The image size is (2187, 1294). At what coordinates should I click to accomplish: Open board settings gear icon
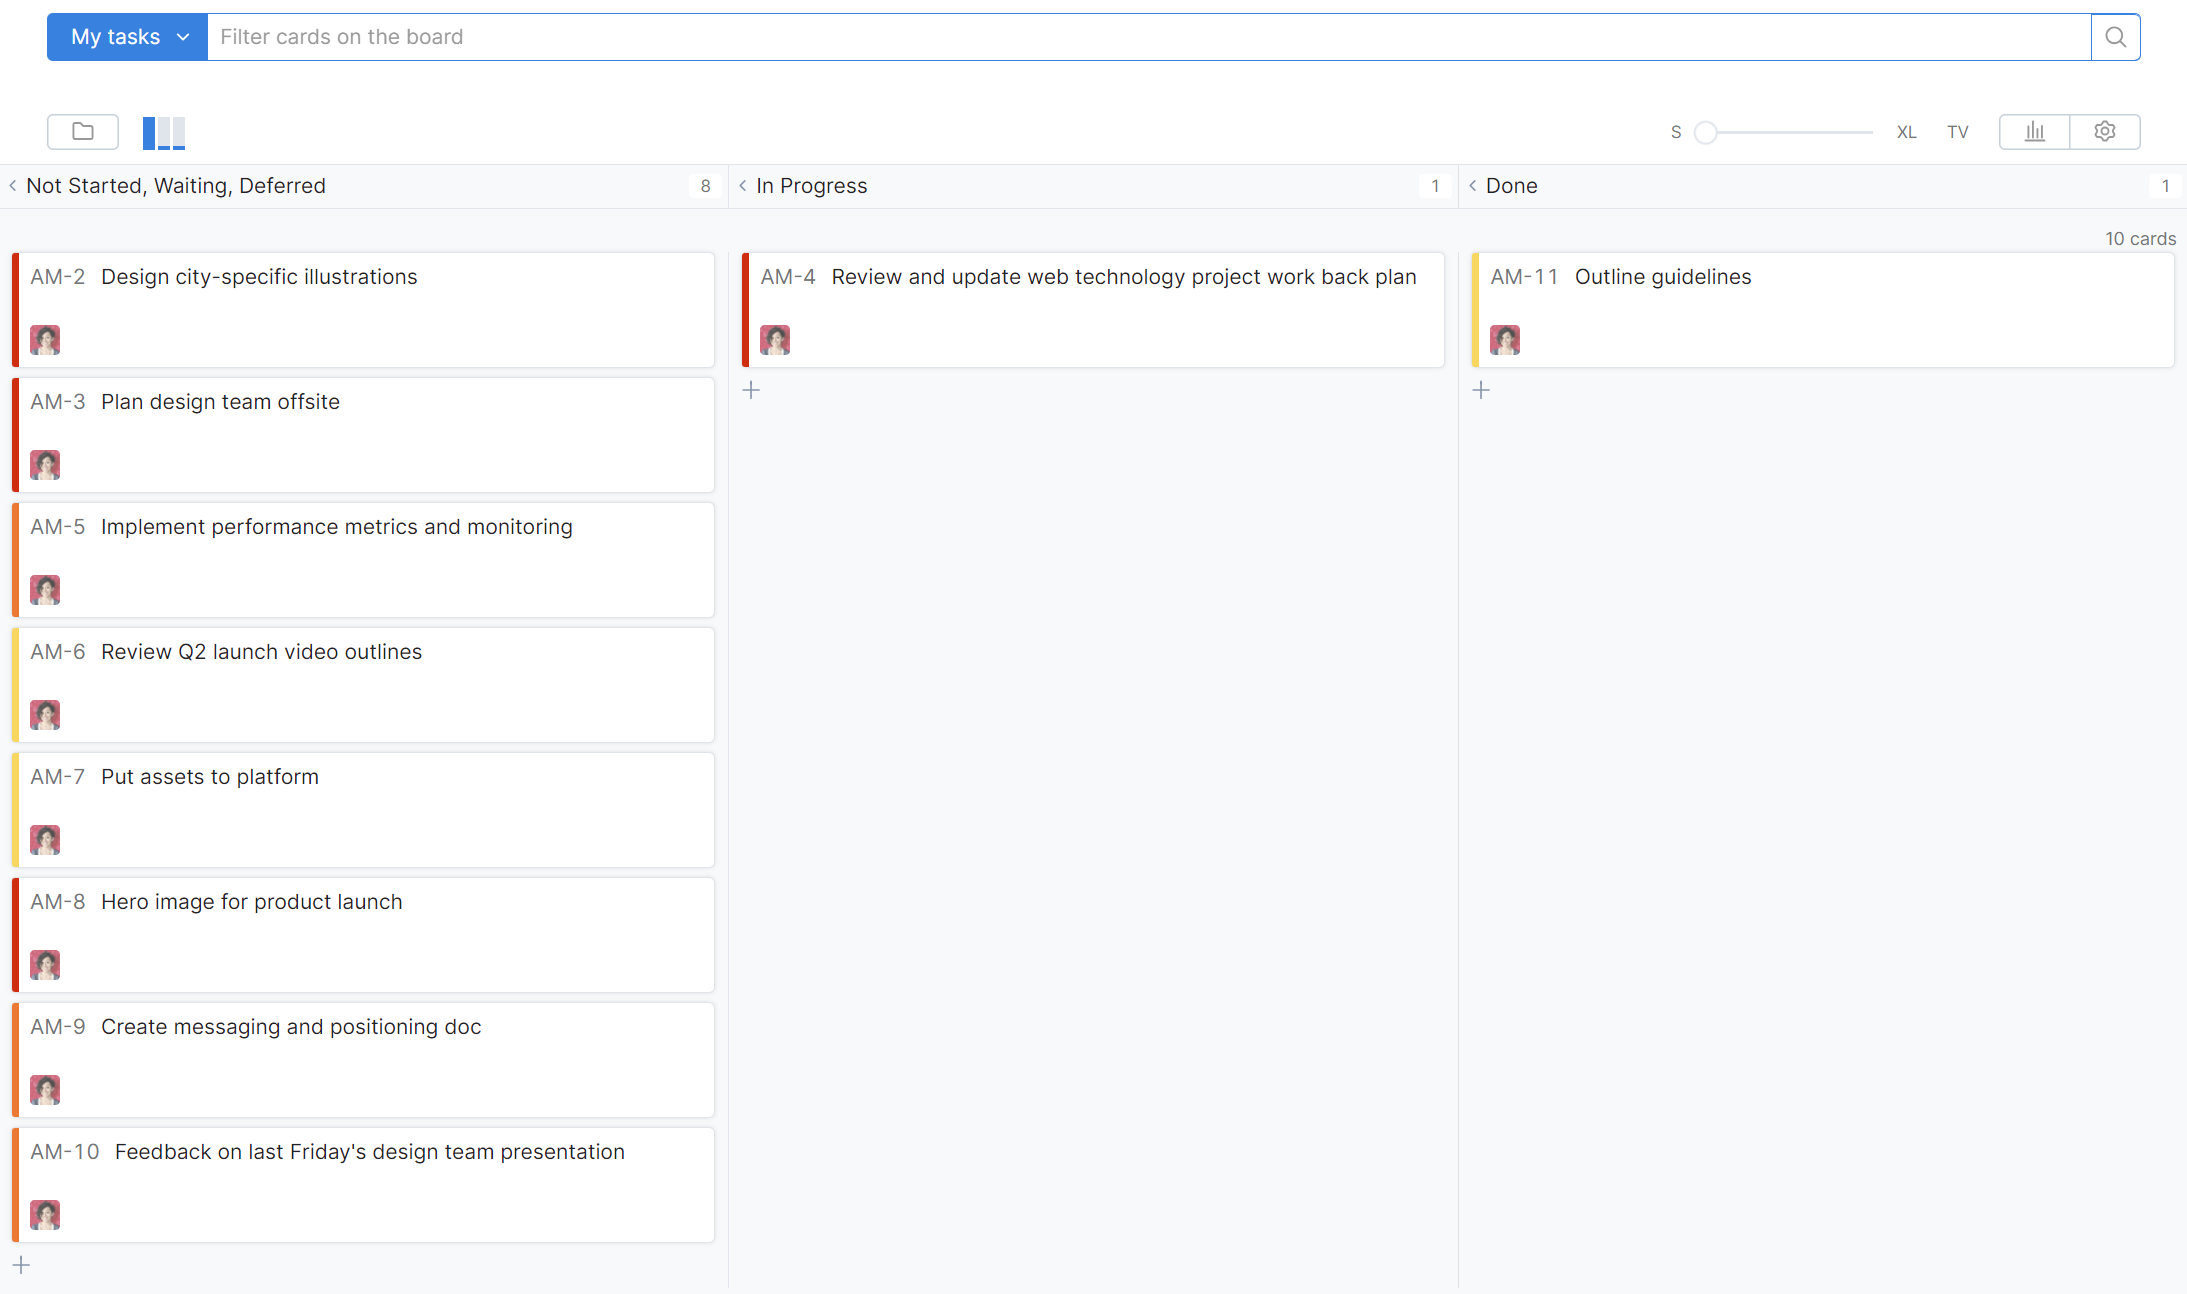point(2104,131)
